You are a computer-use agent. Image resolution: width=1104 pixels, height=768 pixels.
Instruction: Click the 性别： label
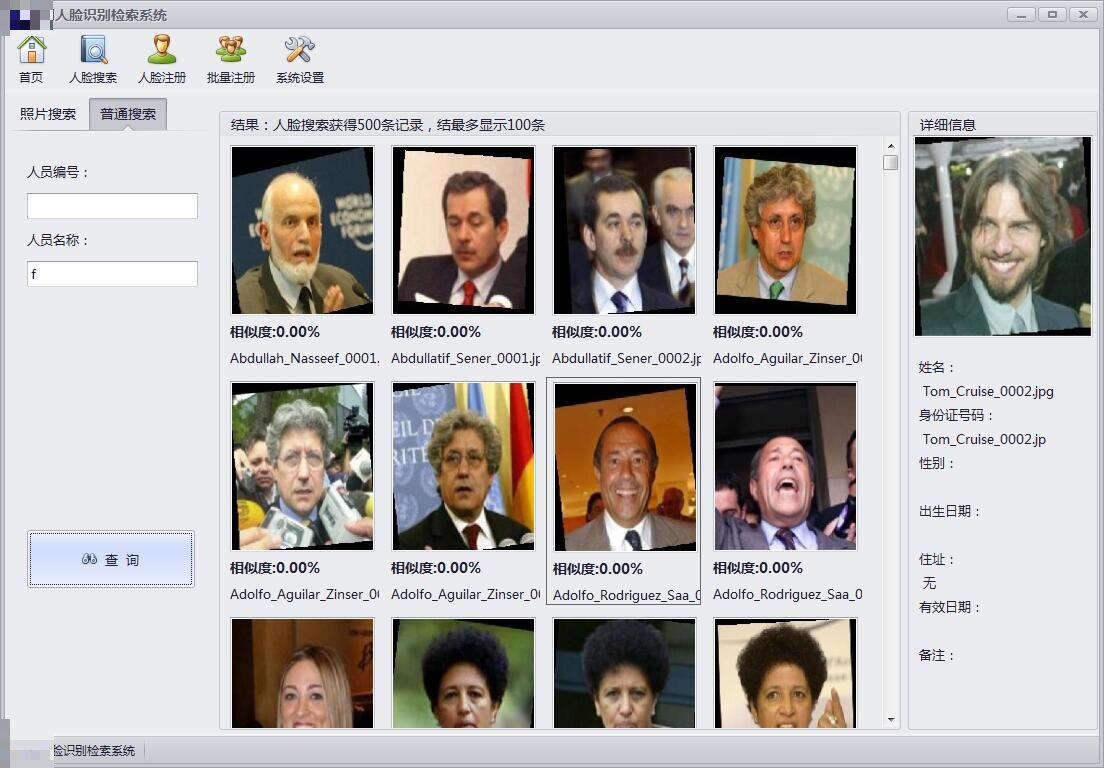(937, 463)
